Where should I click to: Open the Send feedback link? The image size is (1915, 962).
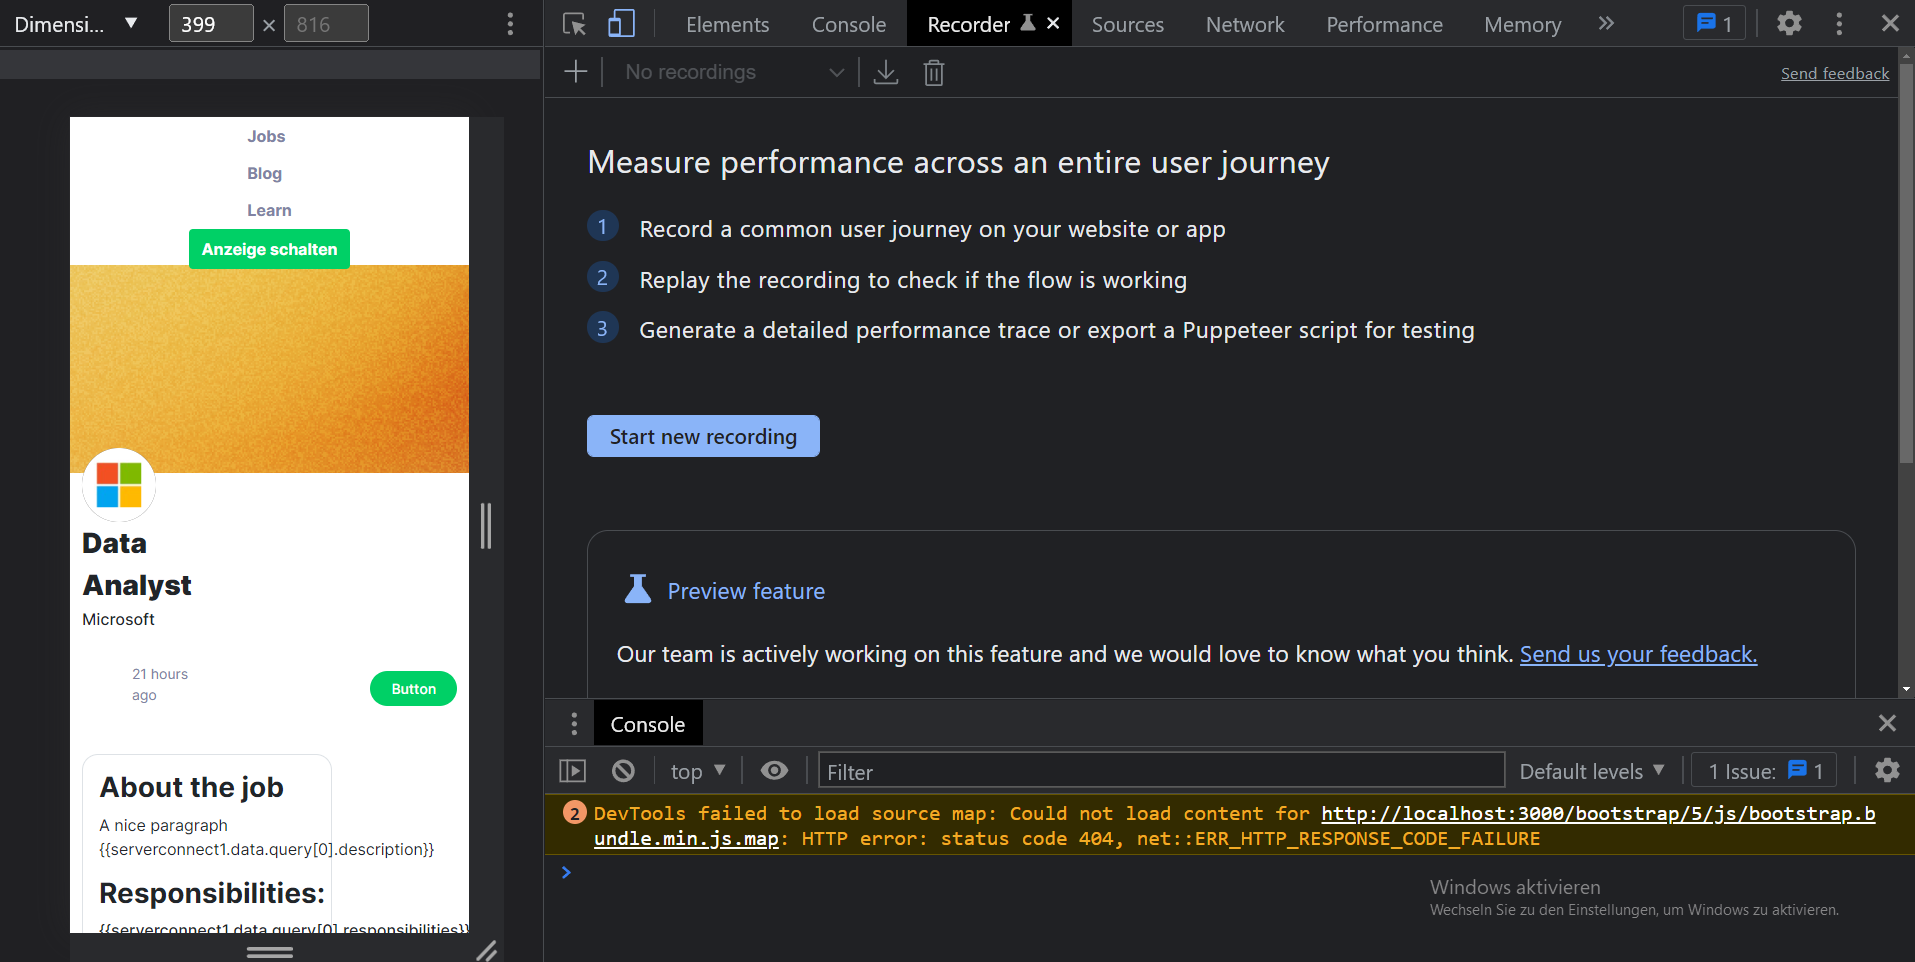point(1834,73)
